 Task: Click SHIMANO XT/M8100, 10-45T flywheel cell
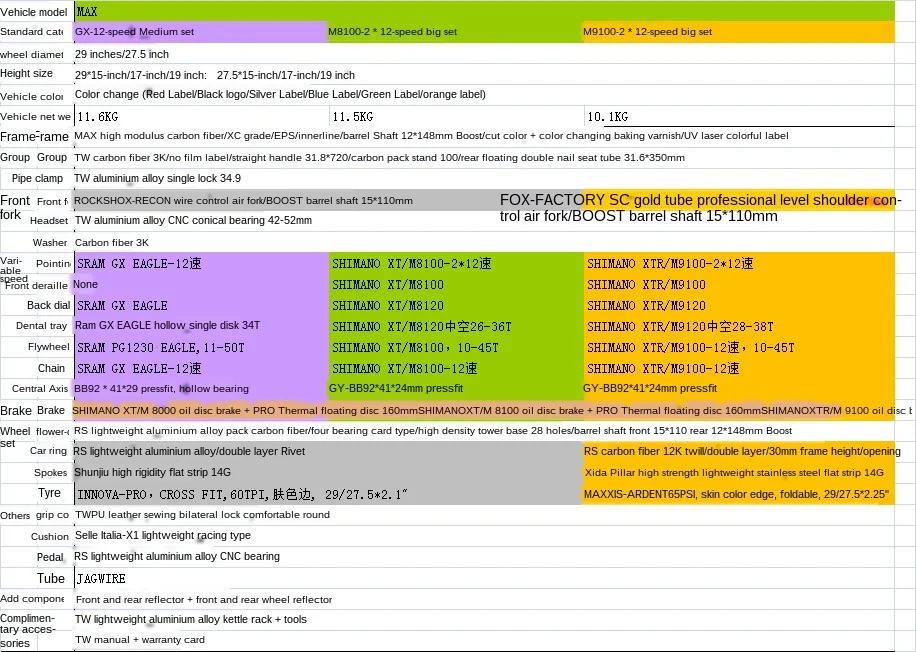[x=456, y=348]
